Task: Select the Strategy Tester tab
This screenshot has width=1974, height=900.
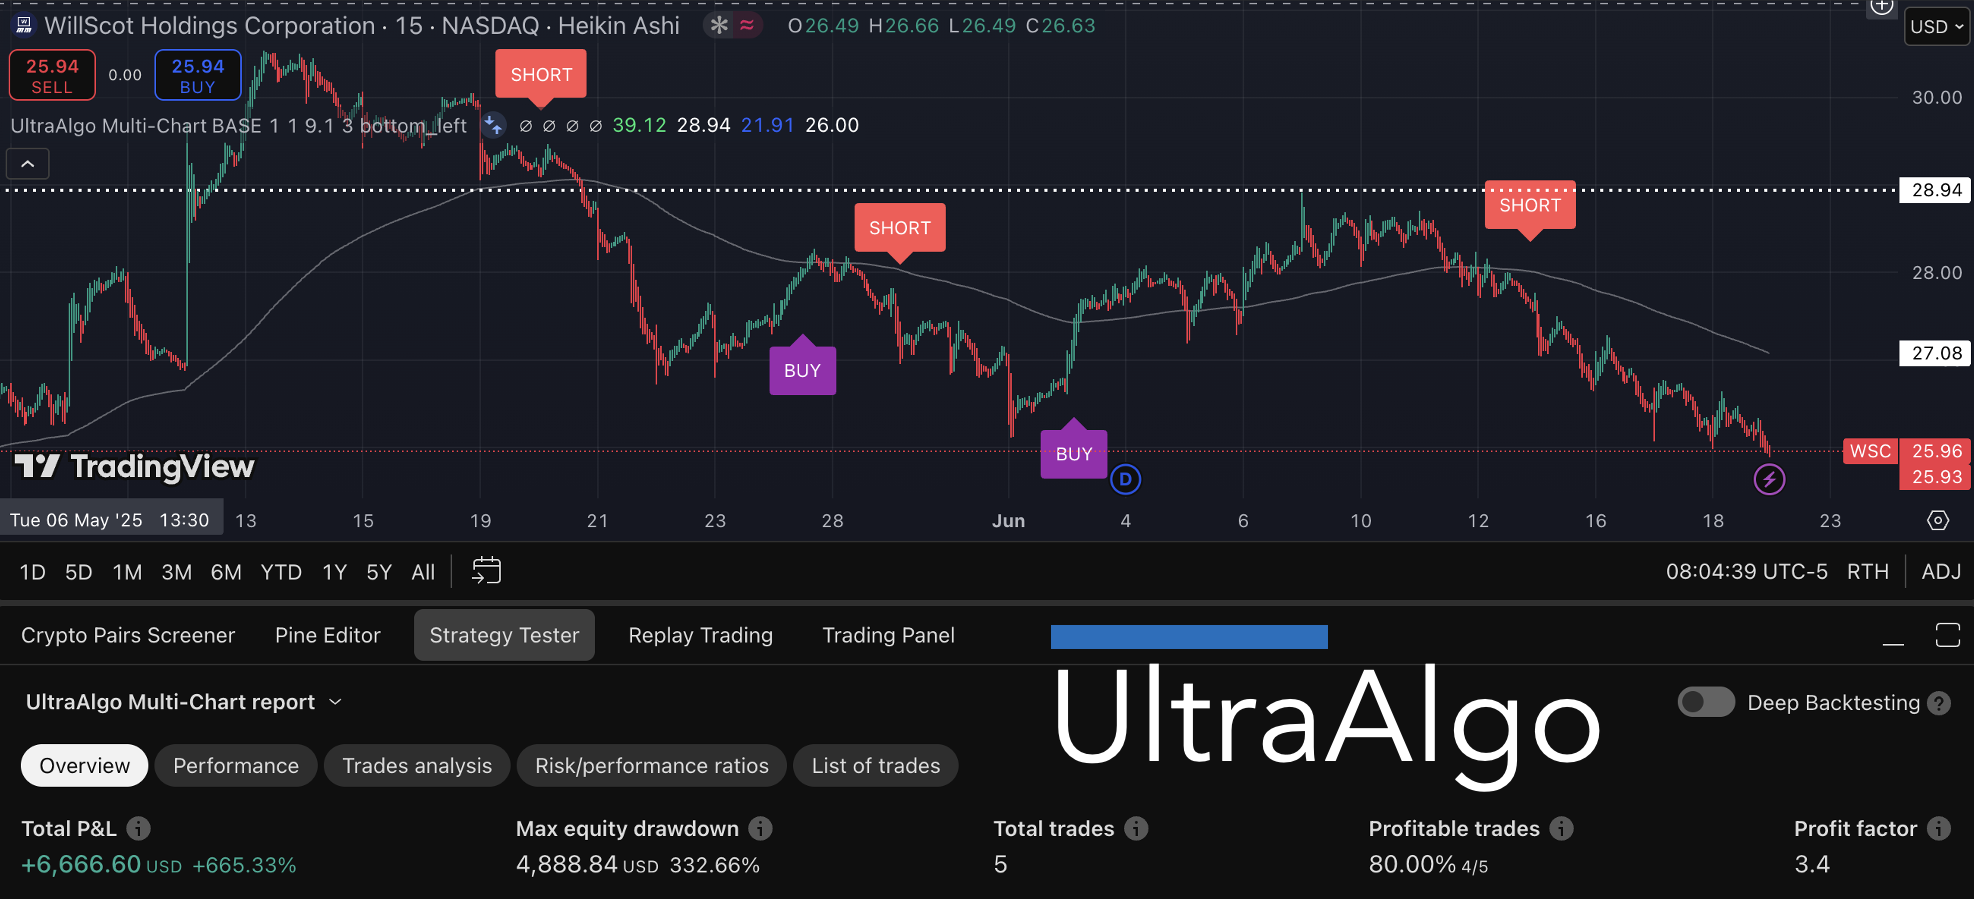Action: click(x=504, y=635)
